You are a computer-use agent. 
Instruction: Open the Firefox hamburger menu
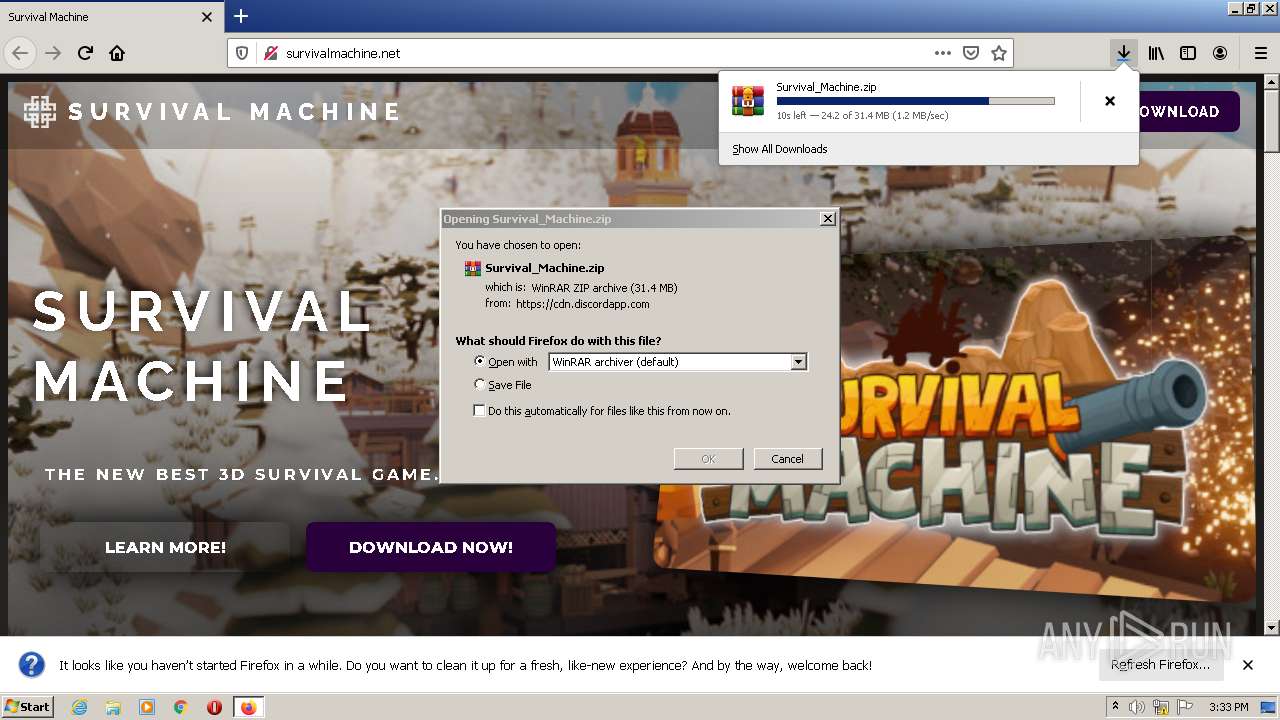[x=1260, y=53]
